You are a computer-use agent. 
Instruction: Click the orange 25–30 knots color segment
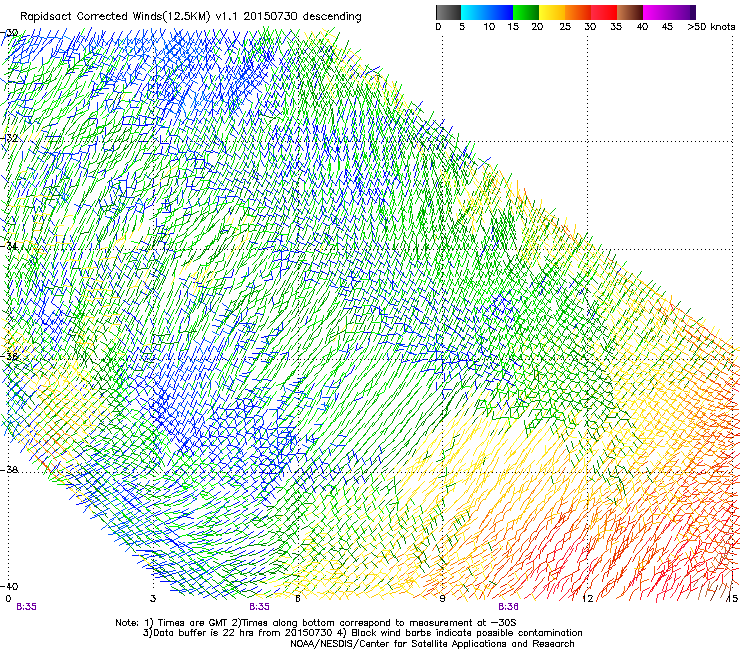click(578, 13)
